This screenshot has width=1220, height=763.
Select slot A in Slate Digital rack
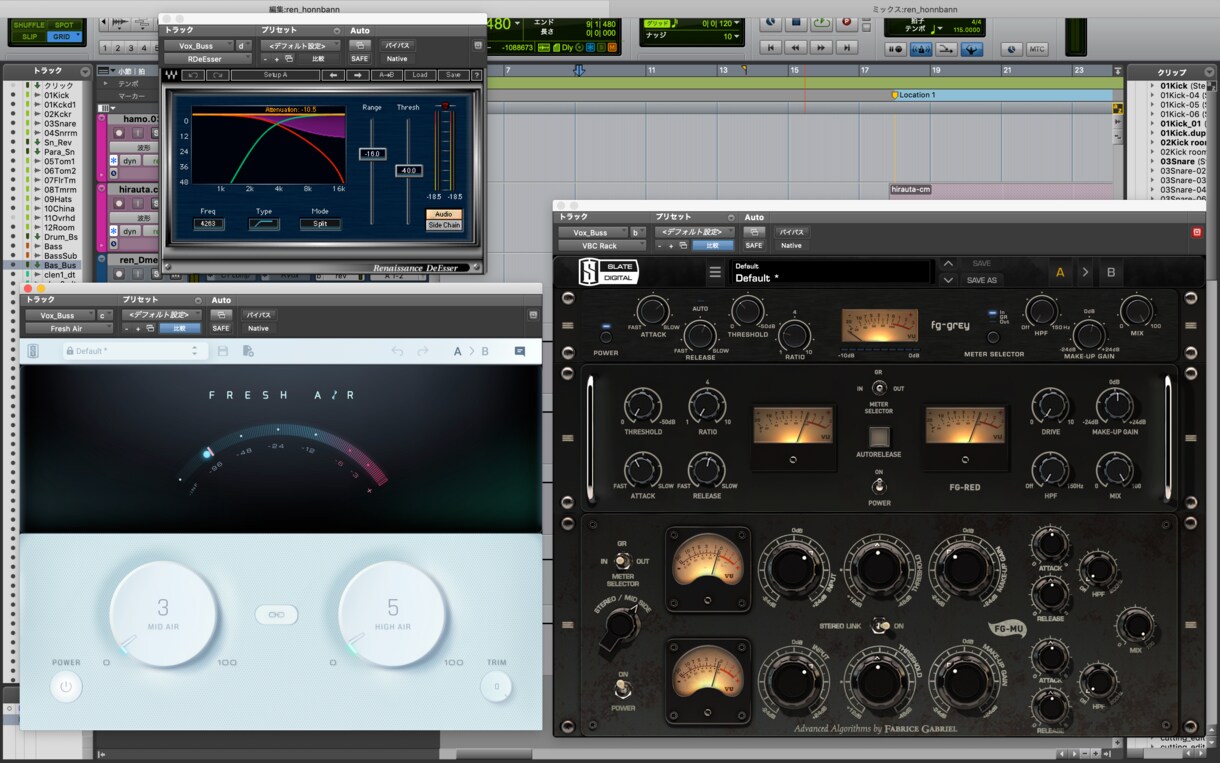pos(1060,272)
